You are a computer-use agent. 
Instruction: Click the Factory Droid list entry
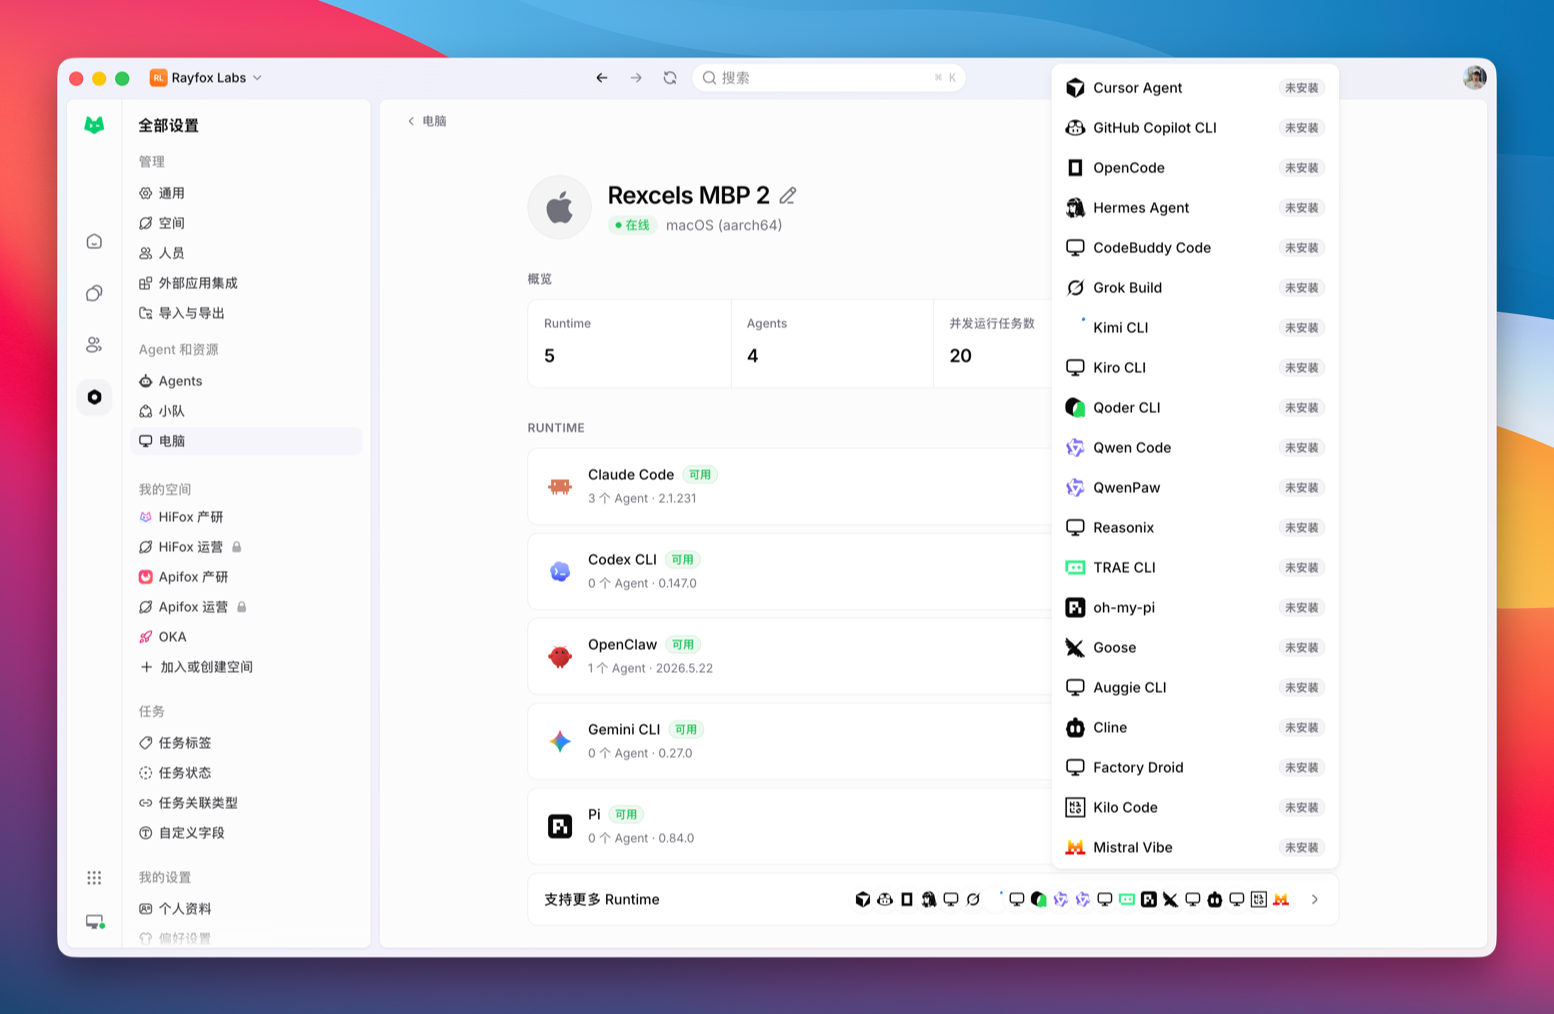[x=1195, y=768]
